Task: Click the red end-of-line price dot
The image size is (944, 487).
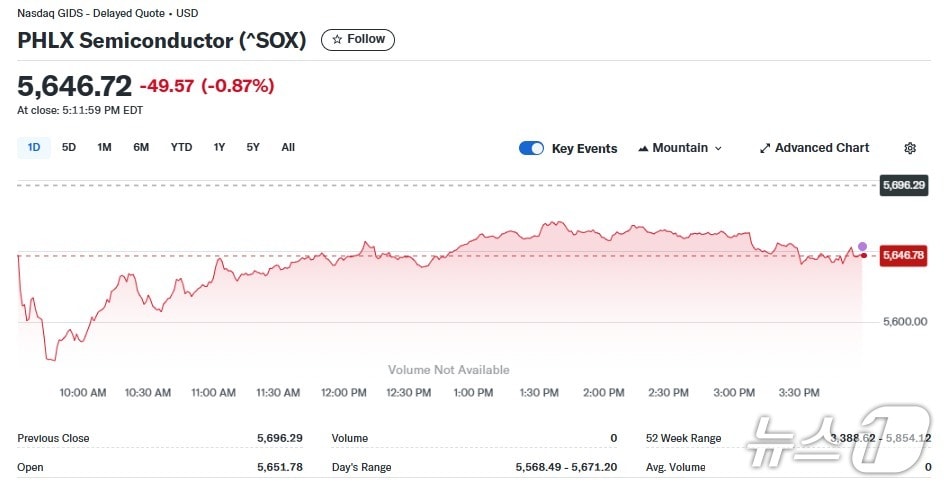Action: click(864, 256)
